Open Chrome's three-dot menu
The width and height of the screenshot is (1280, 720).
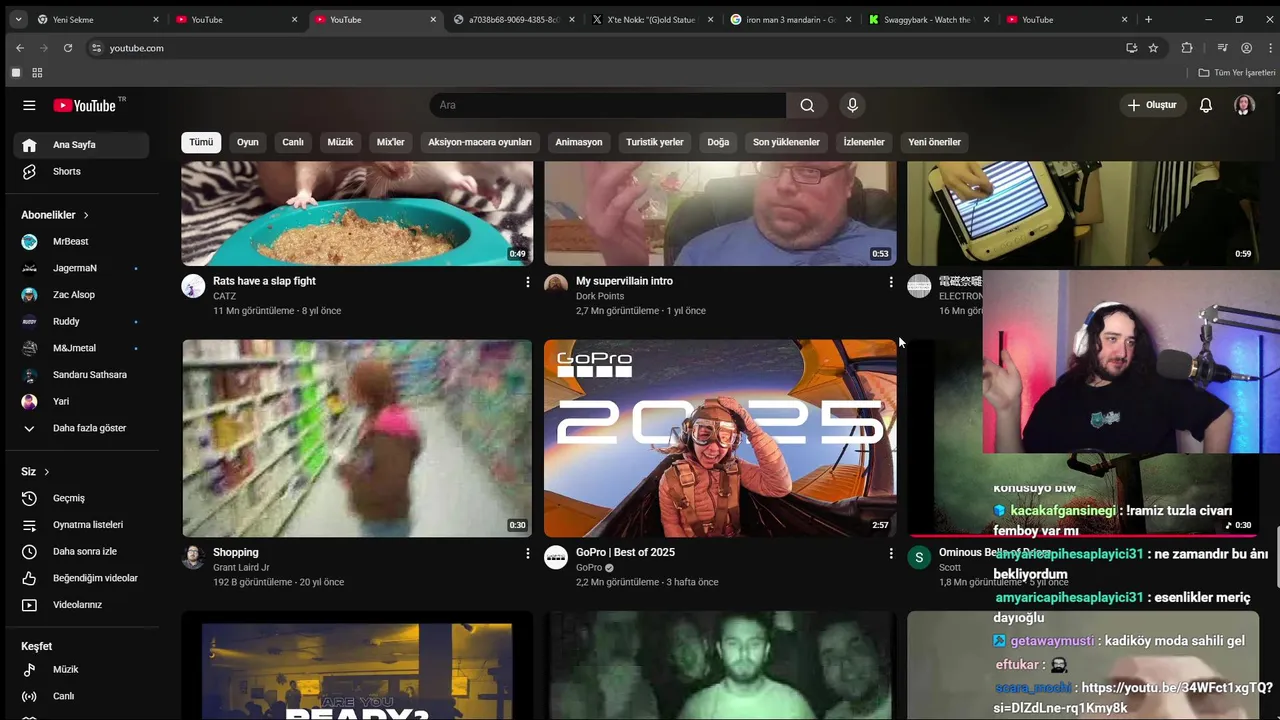(x=1268, y=48)
